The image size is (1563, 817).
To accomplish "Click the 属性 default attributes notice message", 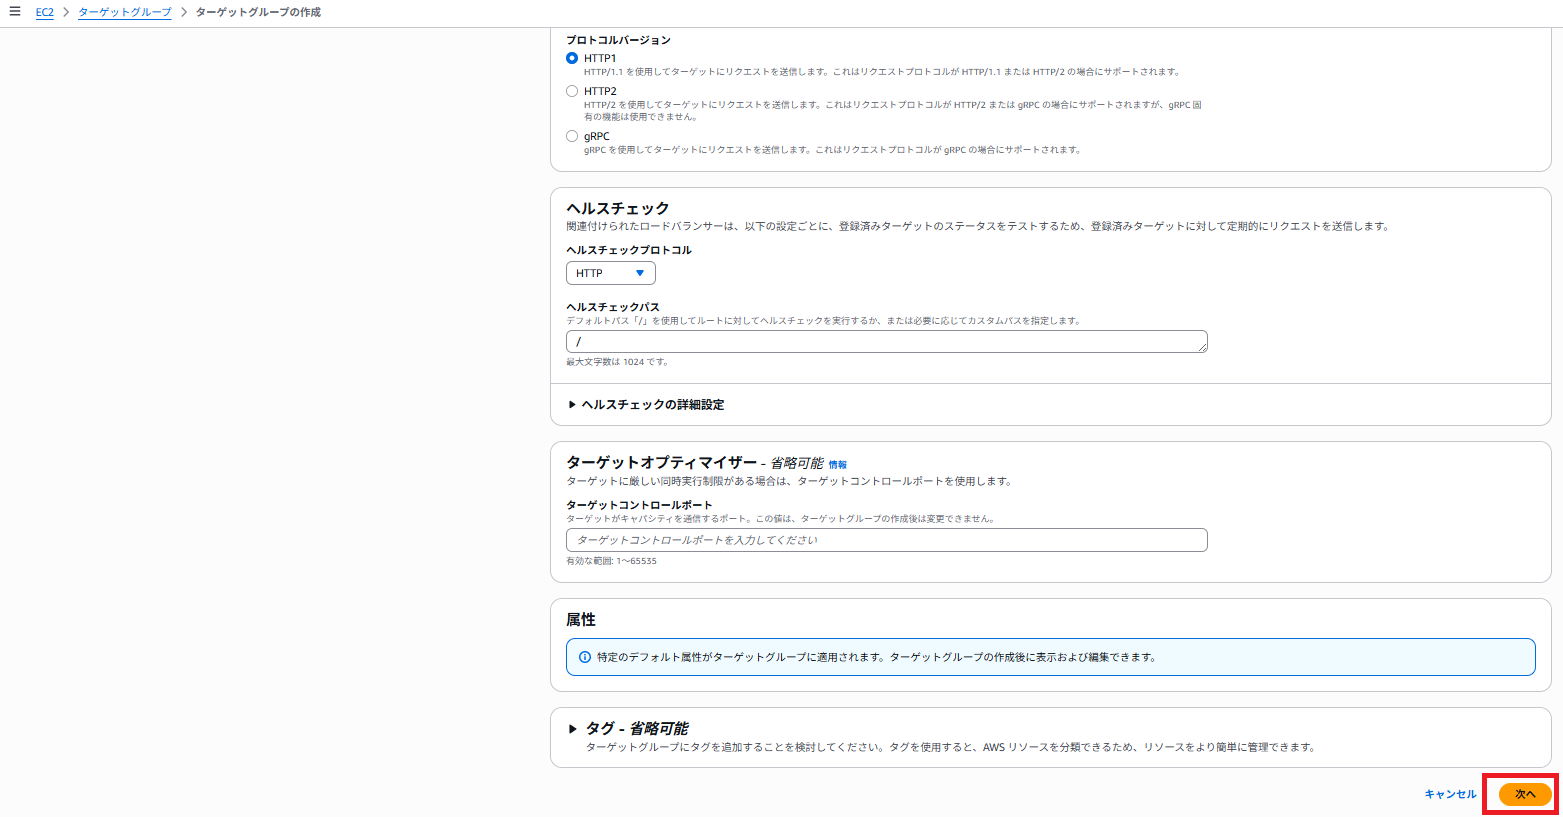I will tap(876, 657).
